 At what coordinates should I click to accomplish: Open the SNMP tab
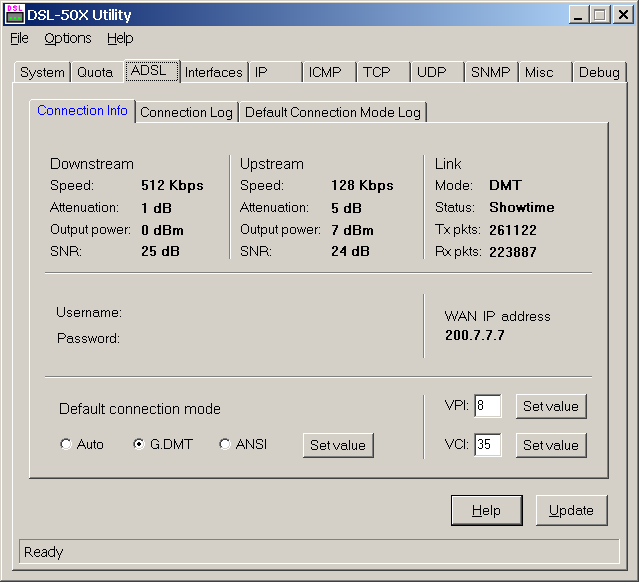click(491, 72)
